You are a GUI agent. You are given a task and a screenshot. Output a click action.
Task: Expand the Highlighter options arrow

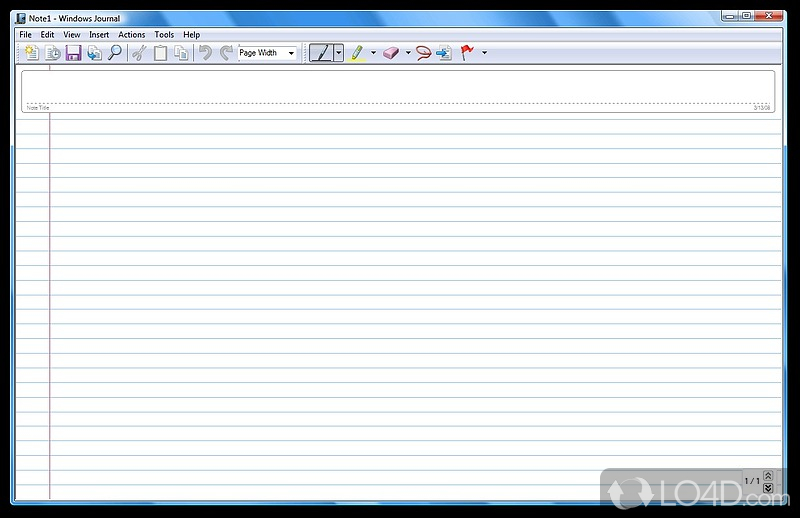[x=373, y=53]
